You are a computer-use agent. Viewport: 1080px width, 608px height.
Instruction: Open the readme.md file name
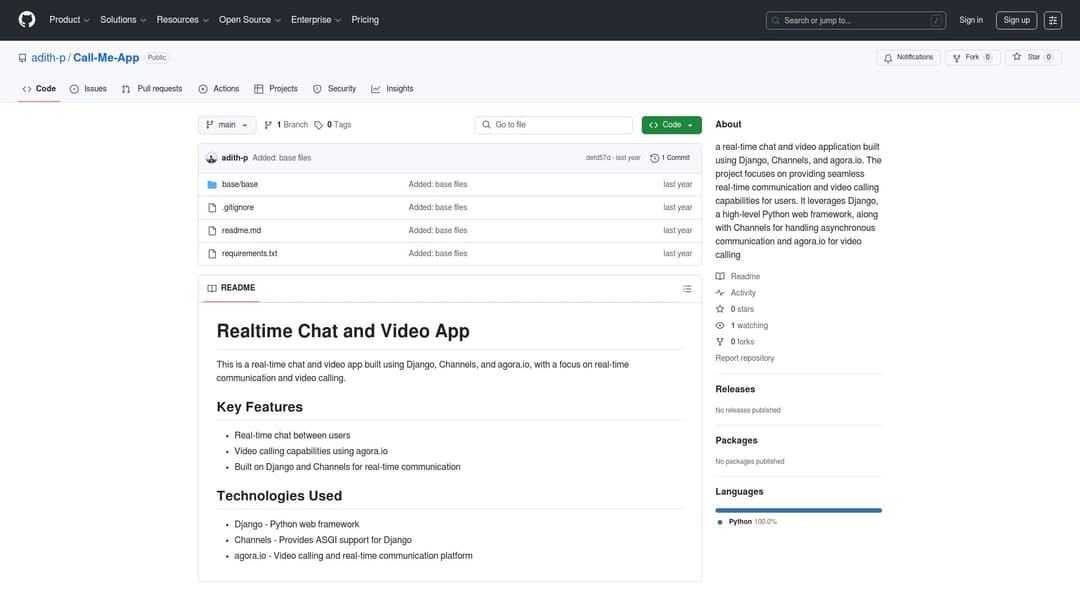241,231
